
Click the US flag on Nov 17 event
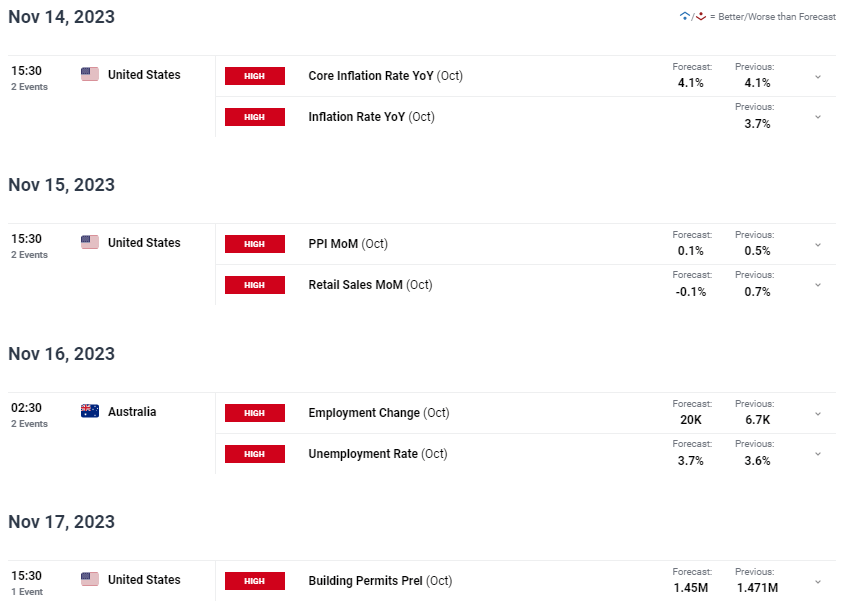point(90,579)
